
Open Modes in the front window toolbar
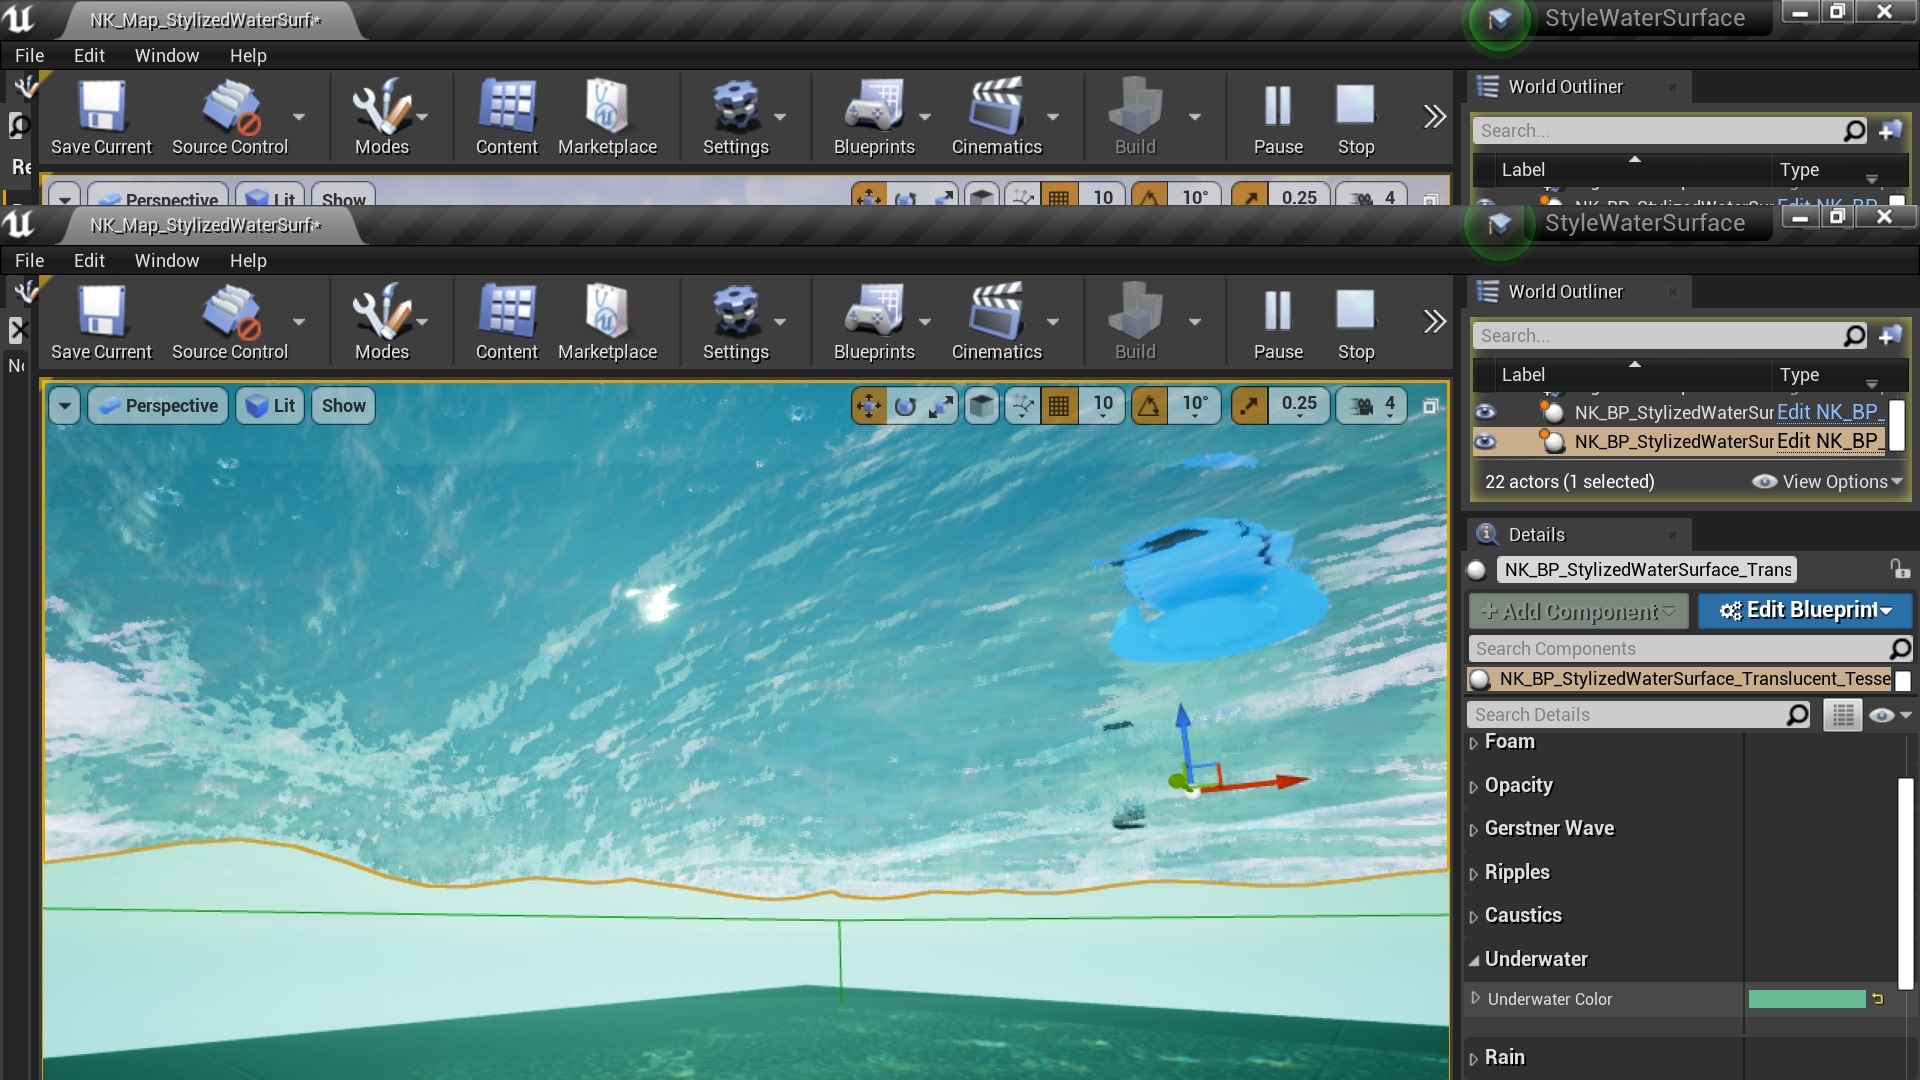click(382, 322)
